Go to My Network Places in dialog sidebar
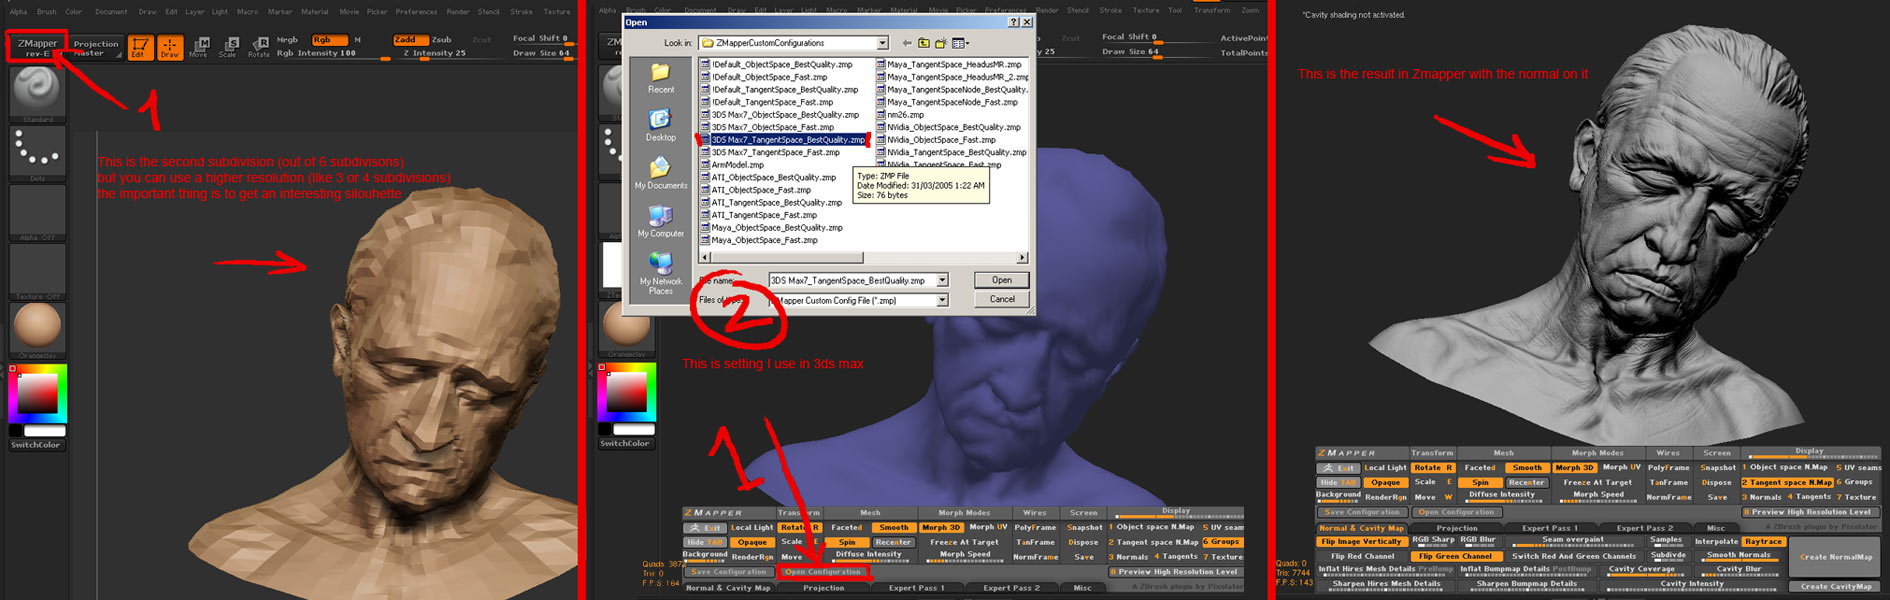The height and width of the screenshot is (600, 1890). pyautogui.click(x=660, y=273)
